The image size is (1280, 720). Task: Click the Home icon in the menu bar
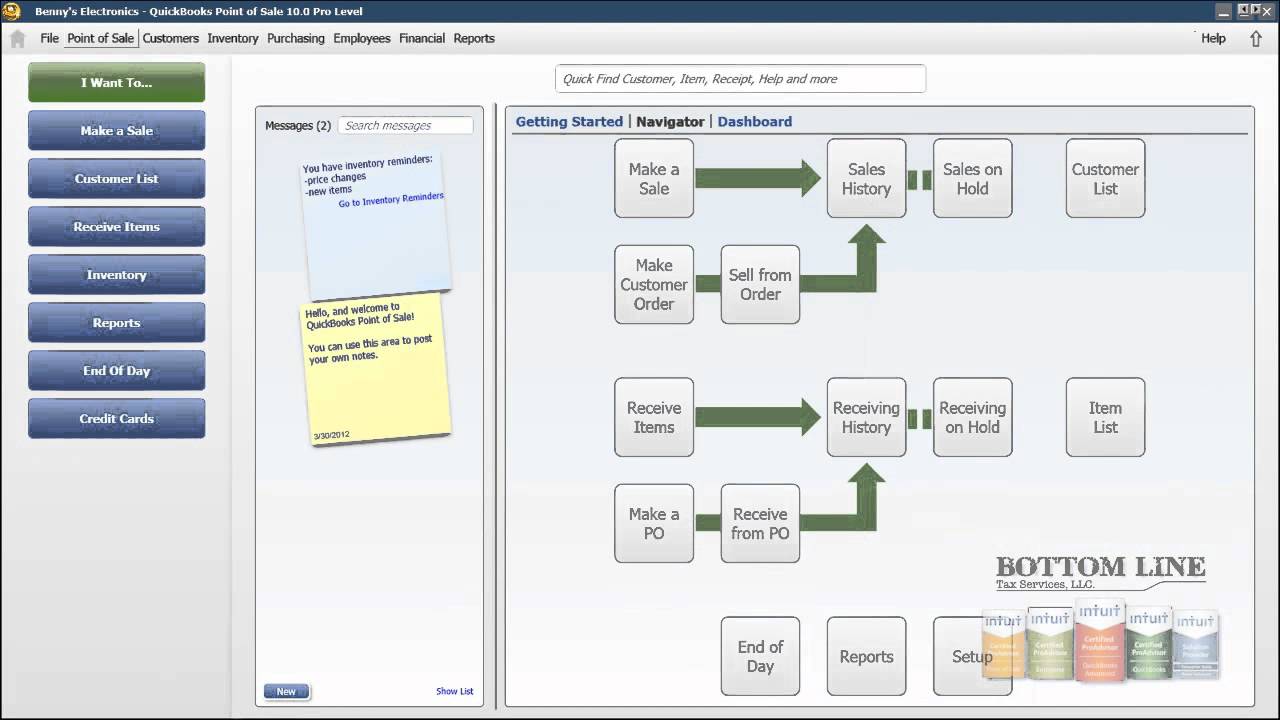(17, 39)
